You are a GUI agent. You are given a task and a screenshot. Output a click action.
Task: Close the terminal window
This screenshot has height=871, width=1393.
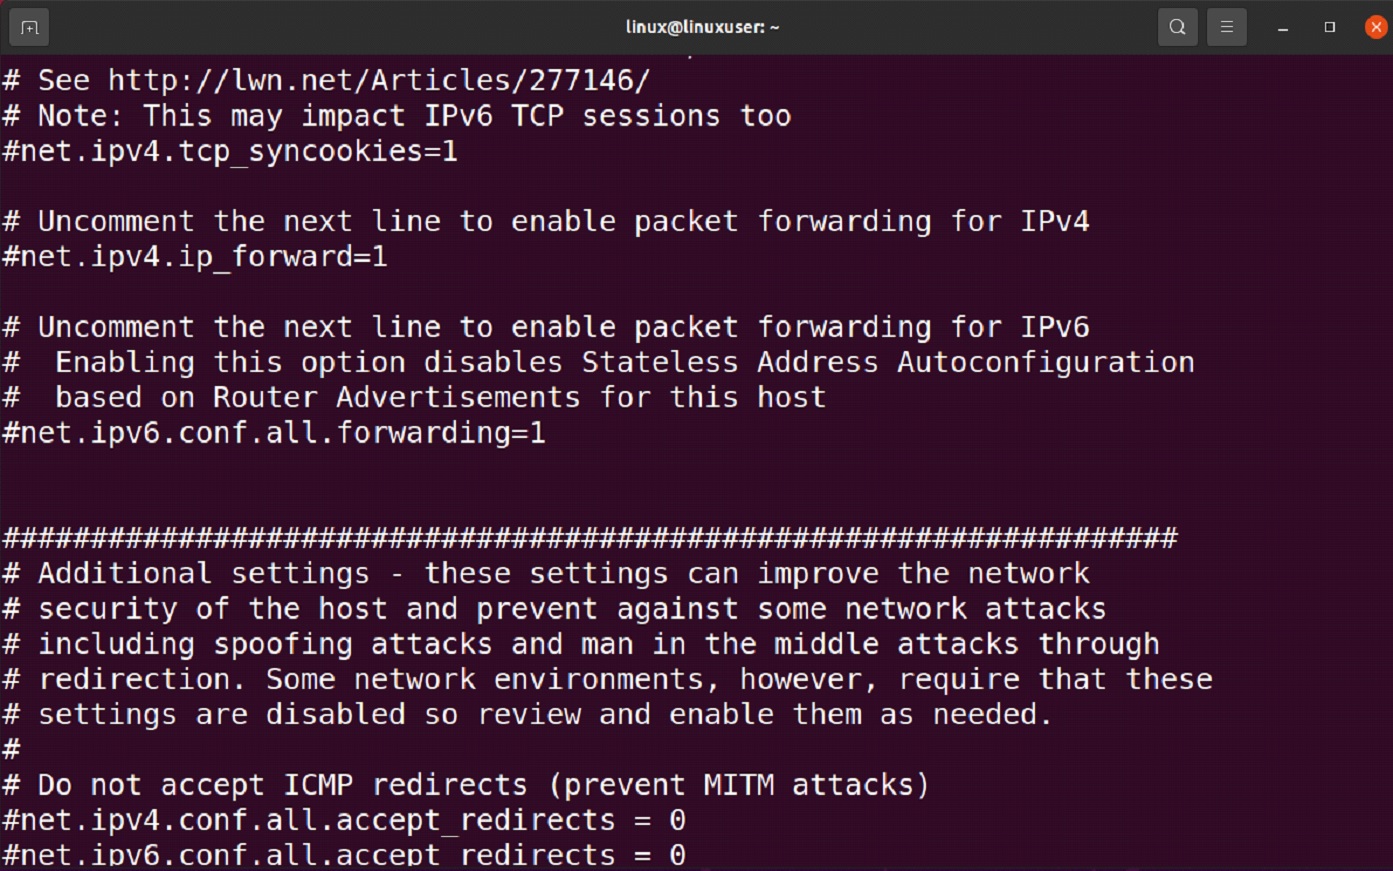(x=1376, y=27)
